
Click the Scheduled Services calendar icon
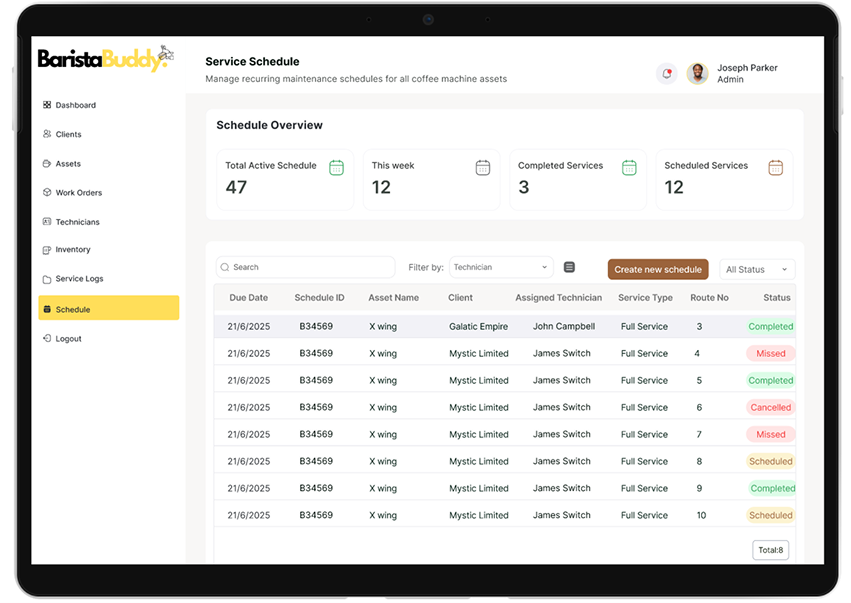point(775,167)
